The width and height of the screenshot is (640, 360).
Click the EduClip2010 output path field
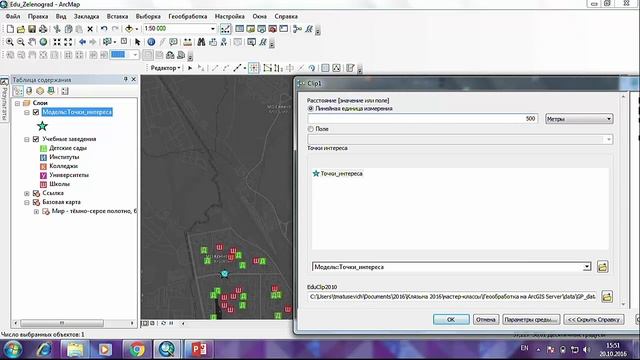pyautogui.click(x=453, y=297)
